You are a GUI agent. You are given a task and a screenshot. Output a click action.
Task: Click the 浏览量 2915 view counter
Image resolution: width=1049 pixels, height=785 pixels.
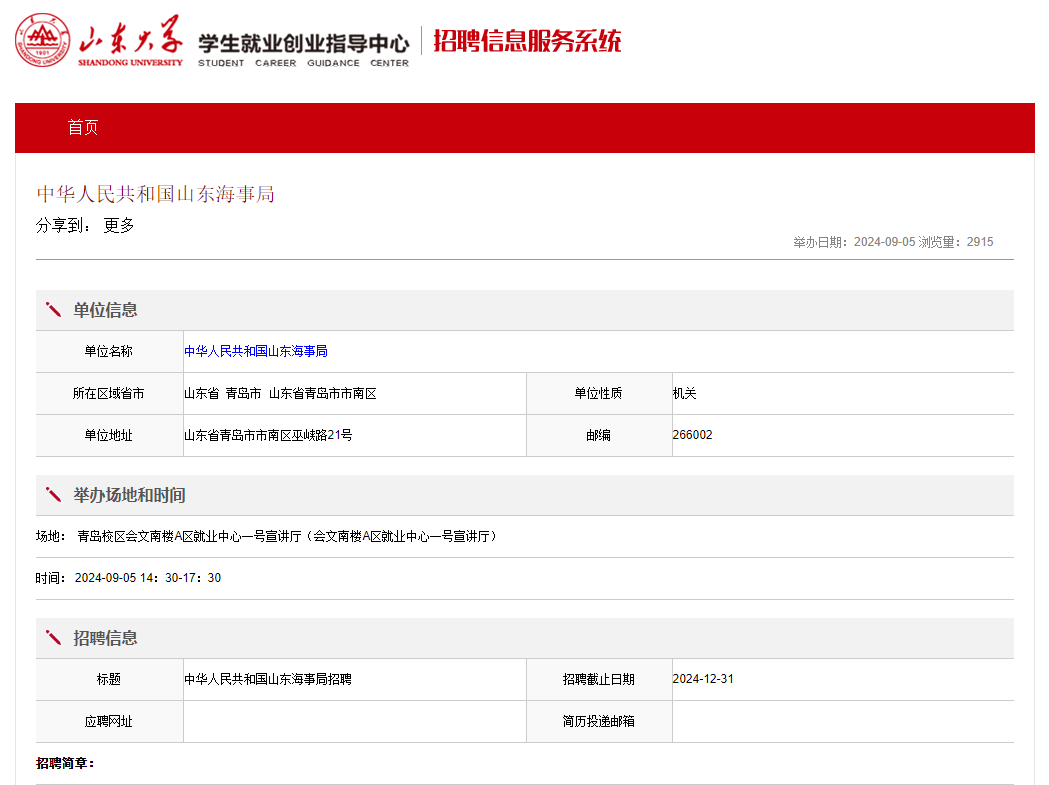(x=956, y=242)
